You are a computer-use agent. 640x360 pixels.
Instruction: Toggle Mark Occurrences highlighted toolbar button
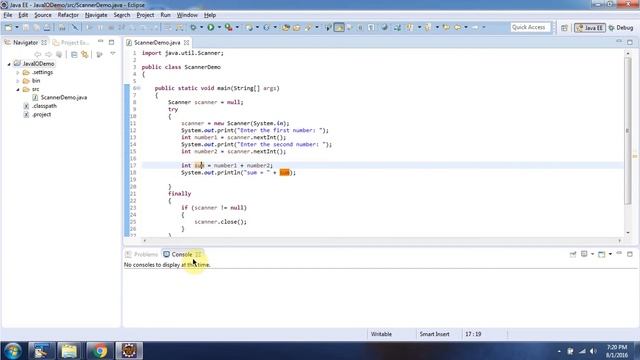339,27
